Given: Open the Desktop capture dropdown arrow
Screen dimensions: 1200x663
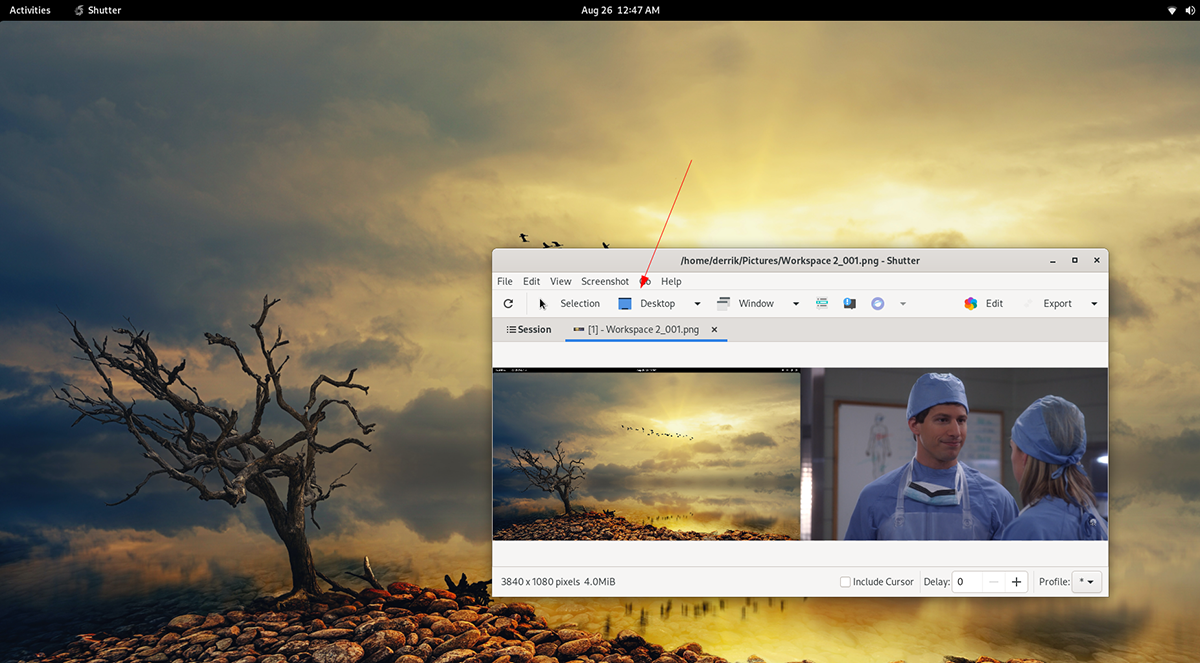Looking at the screenshot, I should point(696,303).
